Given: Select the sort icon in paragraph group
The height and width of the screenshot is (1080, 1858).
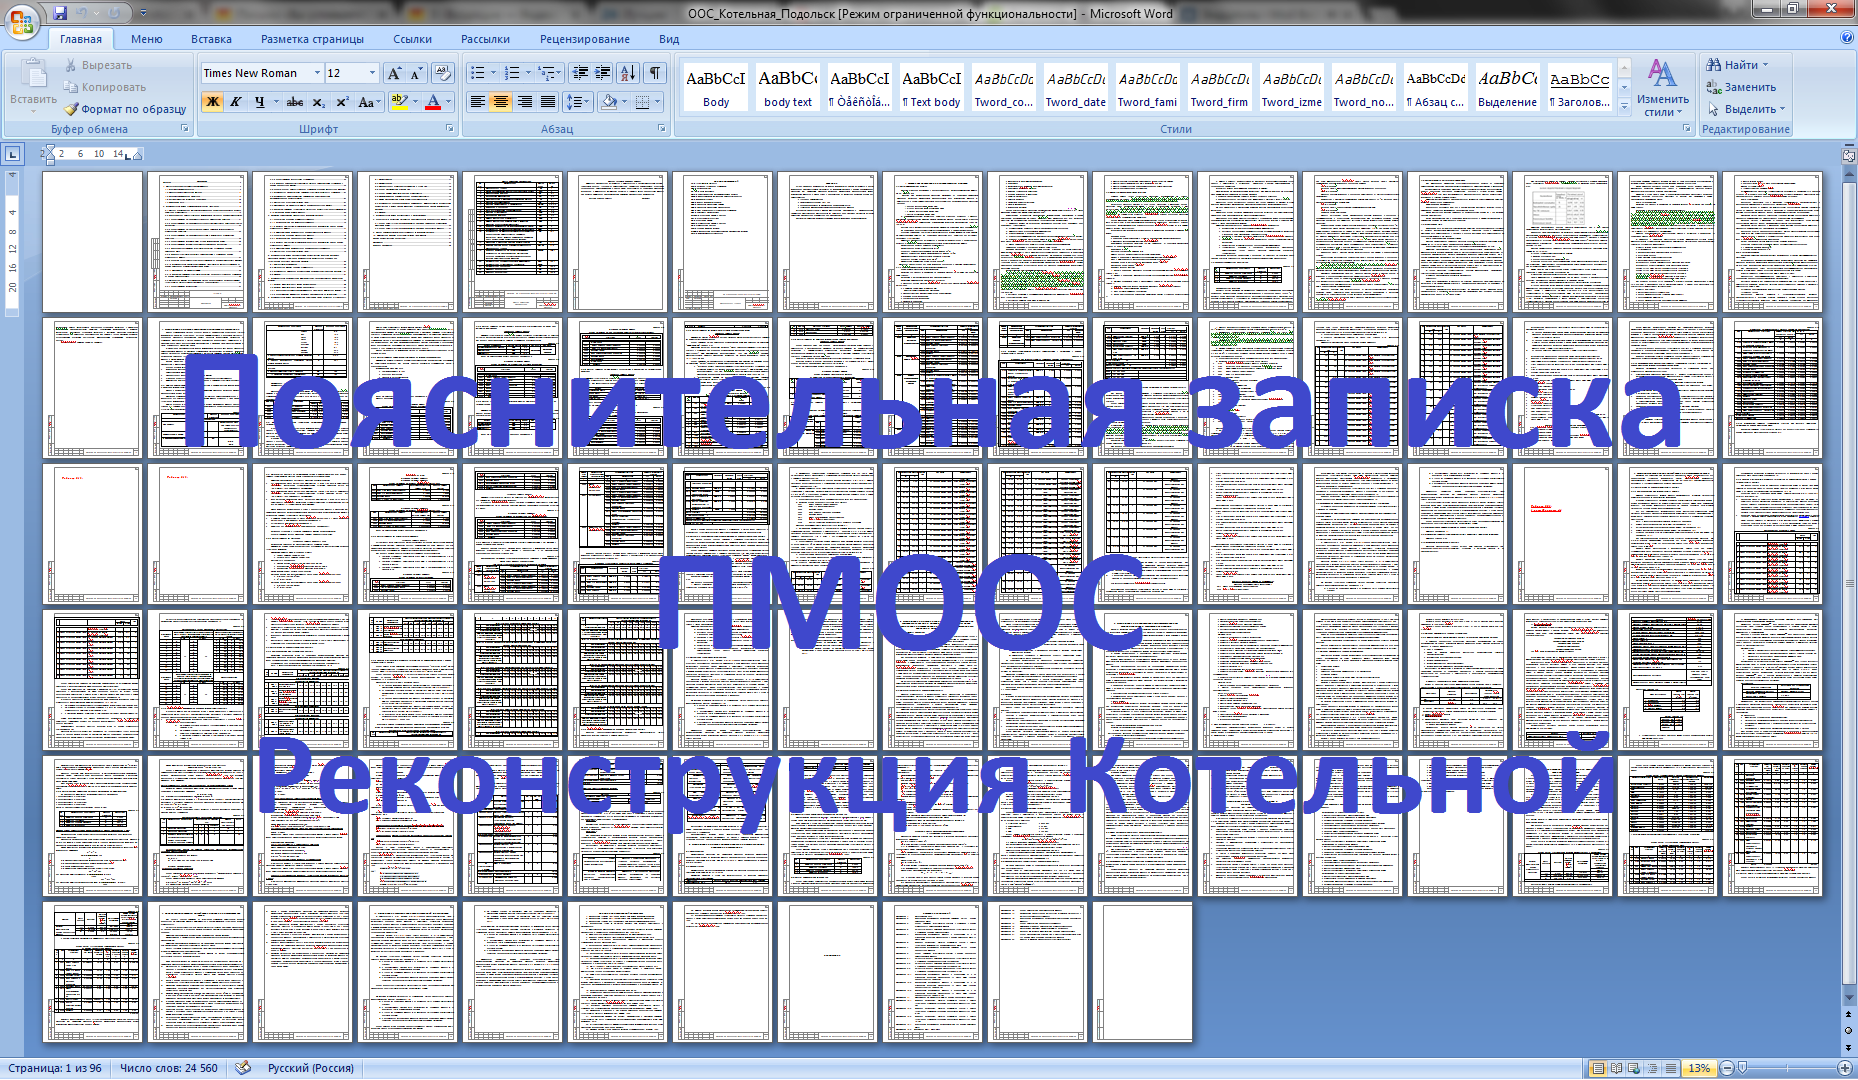Looking at the screenshot, I should point(628,73).
